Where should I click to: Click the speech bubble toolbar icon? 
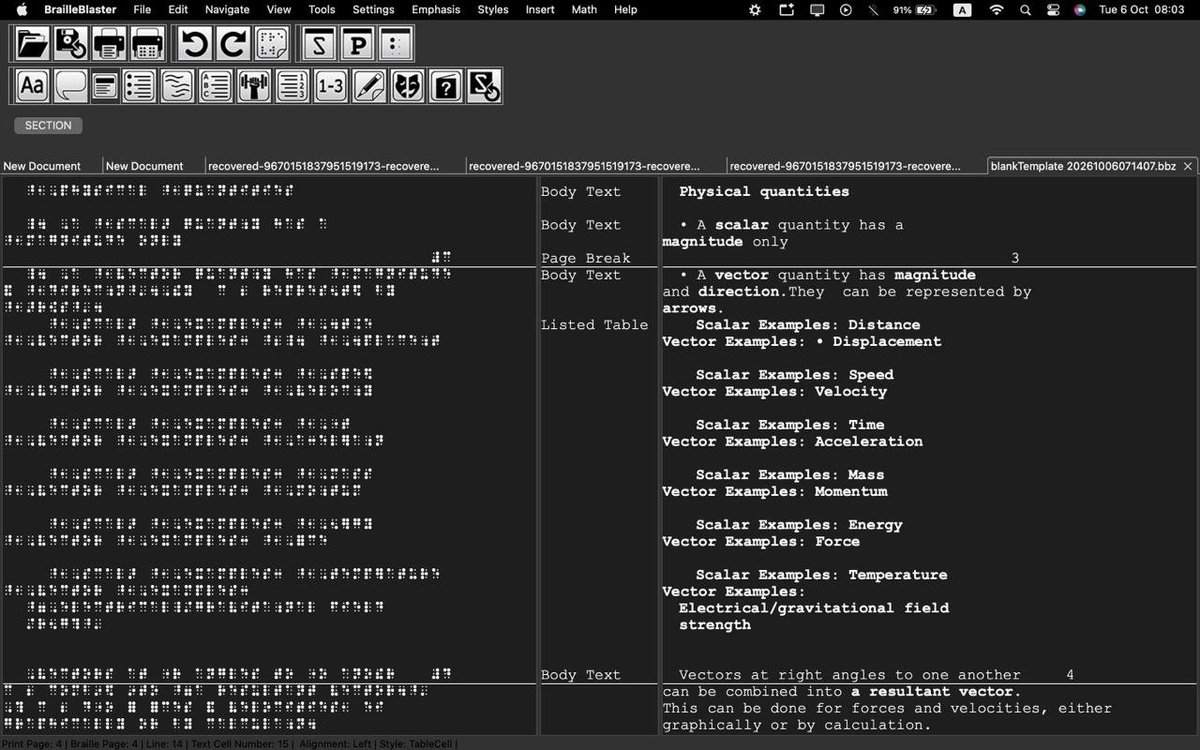[x=70, y=86]
